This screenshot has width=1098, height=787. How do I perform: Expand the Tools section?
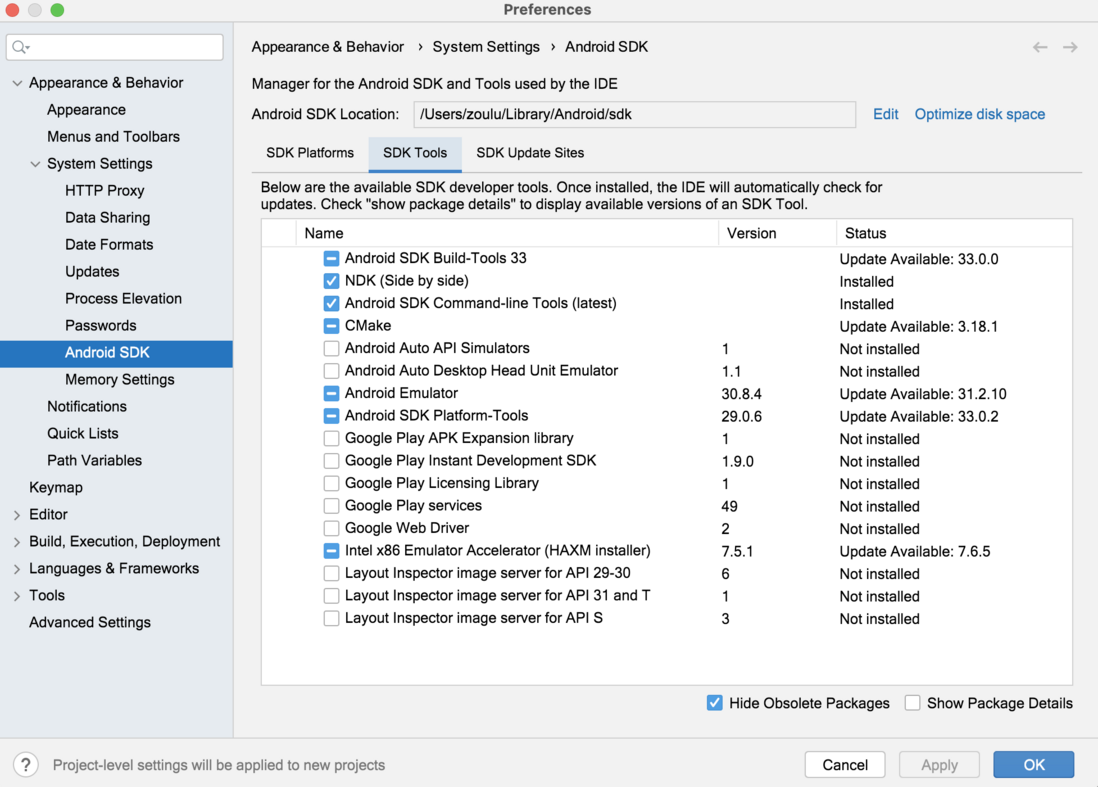tap(18, 596)
